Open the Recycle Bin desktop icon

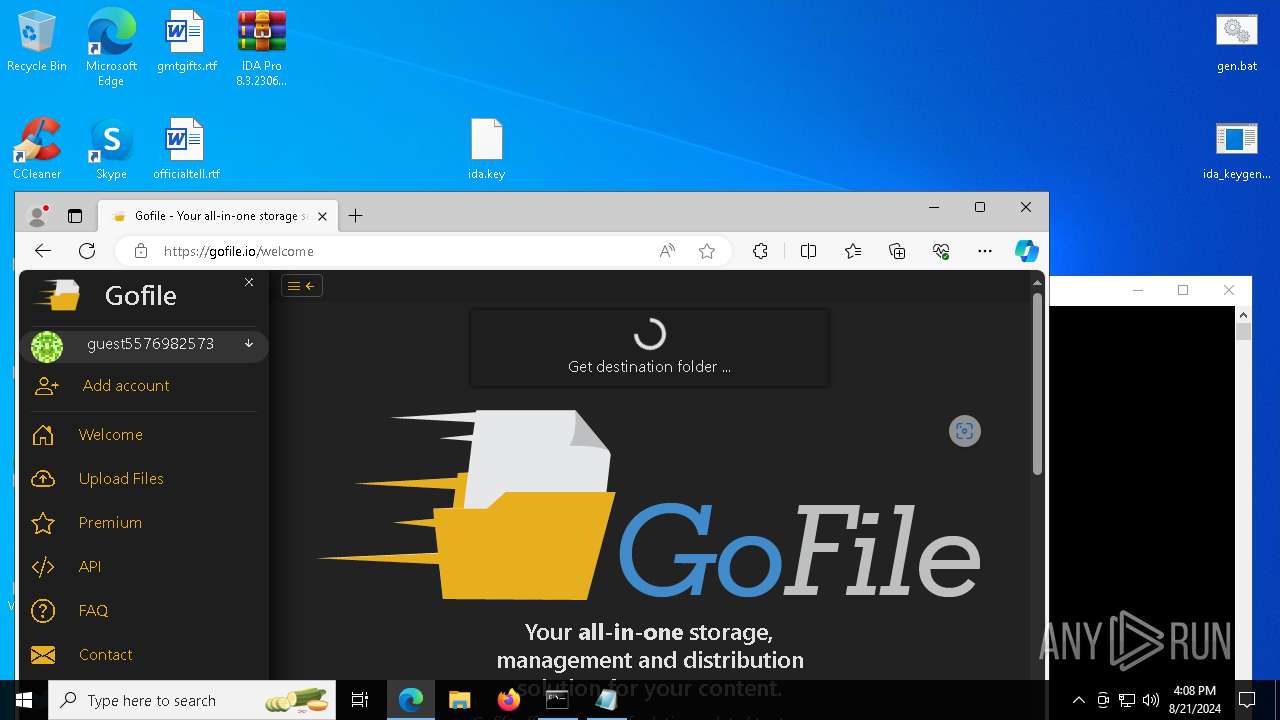point(37,41)
